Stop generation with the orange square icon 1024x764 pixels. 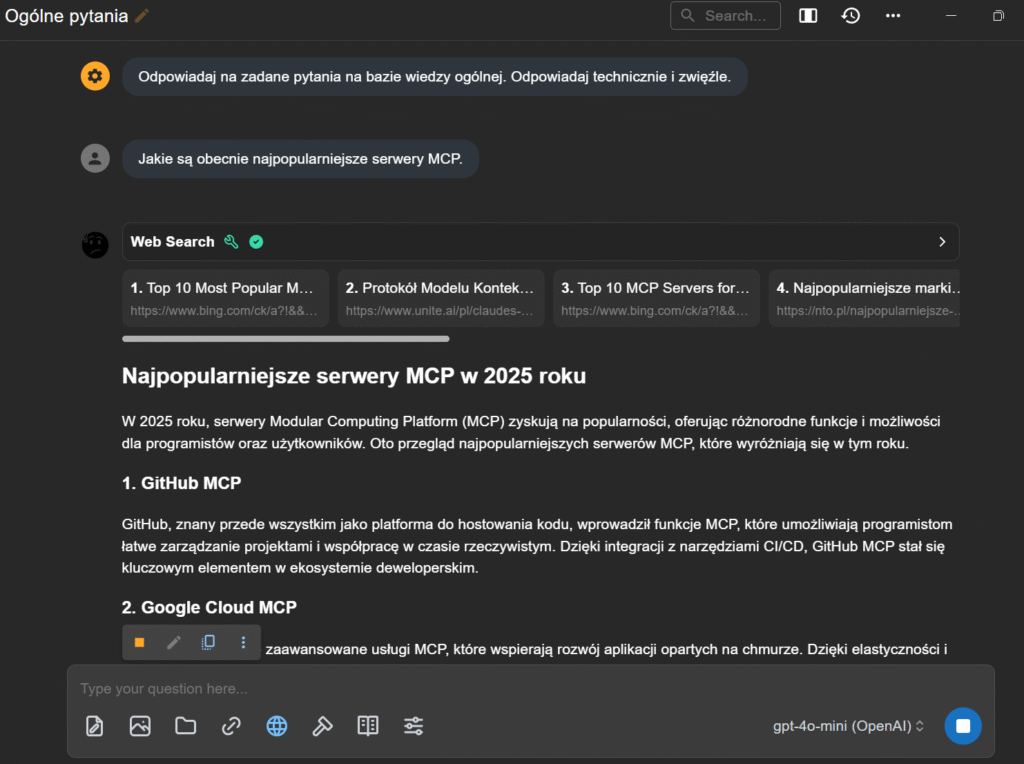[139, 643]
